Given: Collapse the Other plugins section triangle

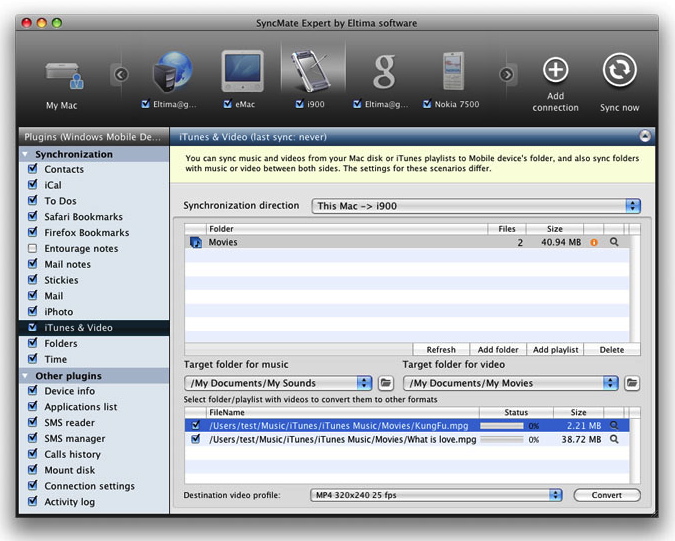Looking at the screenshot, I should coord(25,376).
